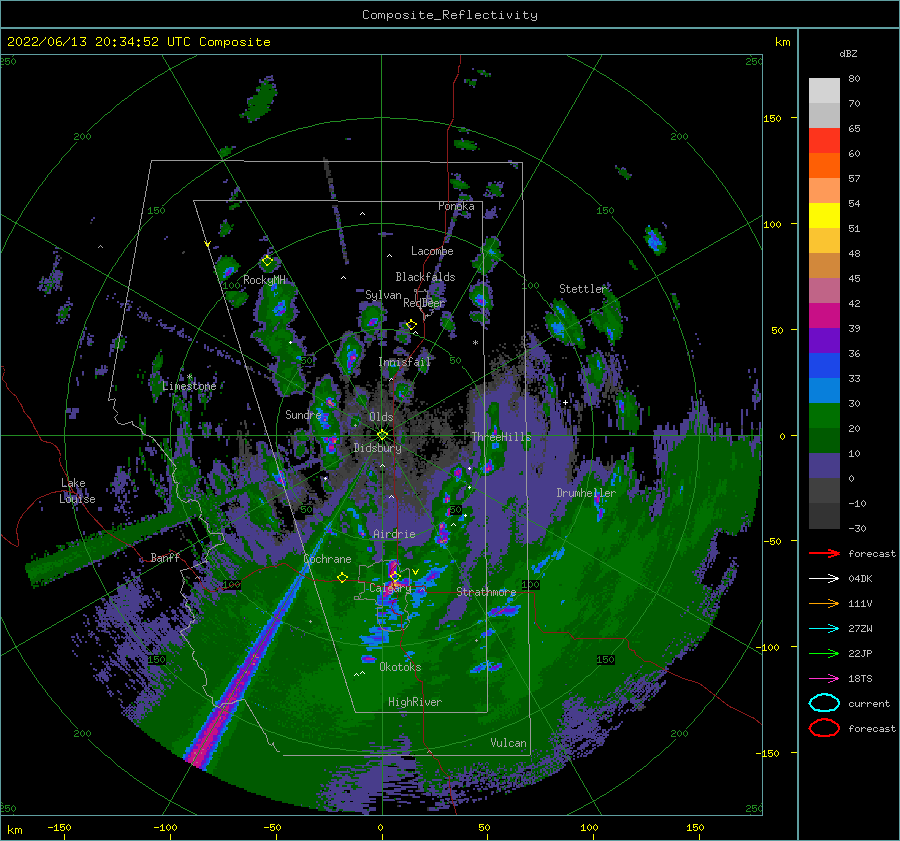Screen dimensions: 900x841
Task: Click the red forecast ellipse icon
Action: click(x=824, y=728)
